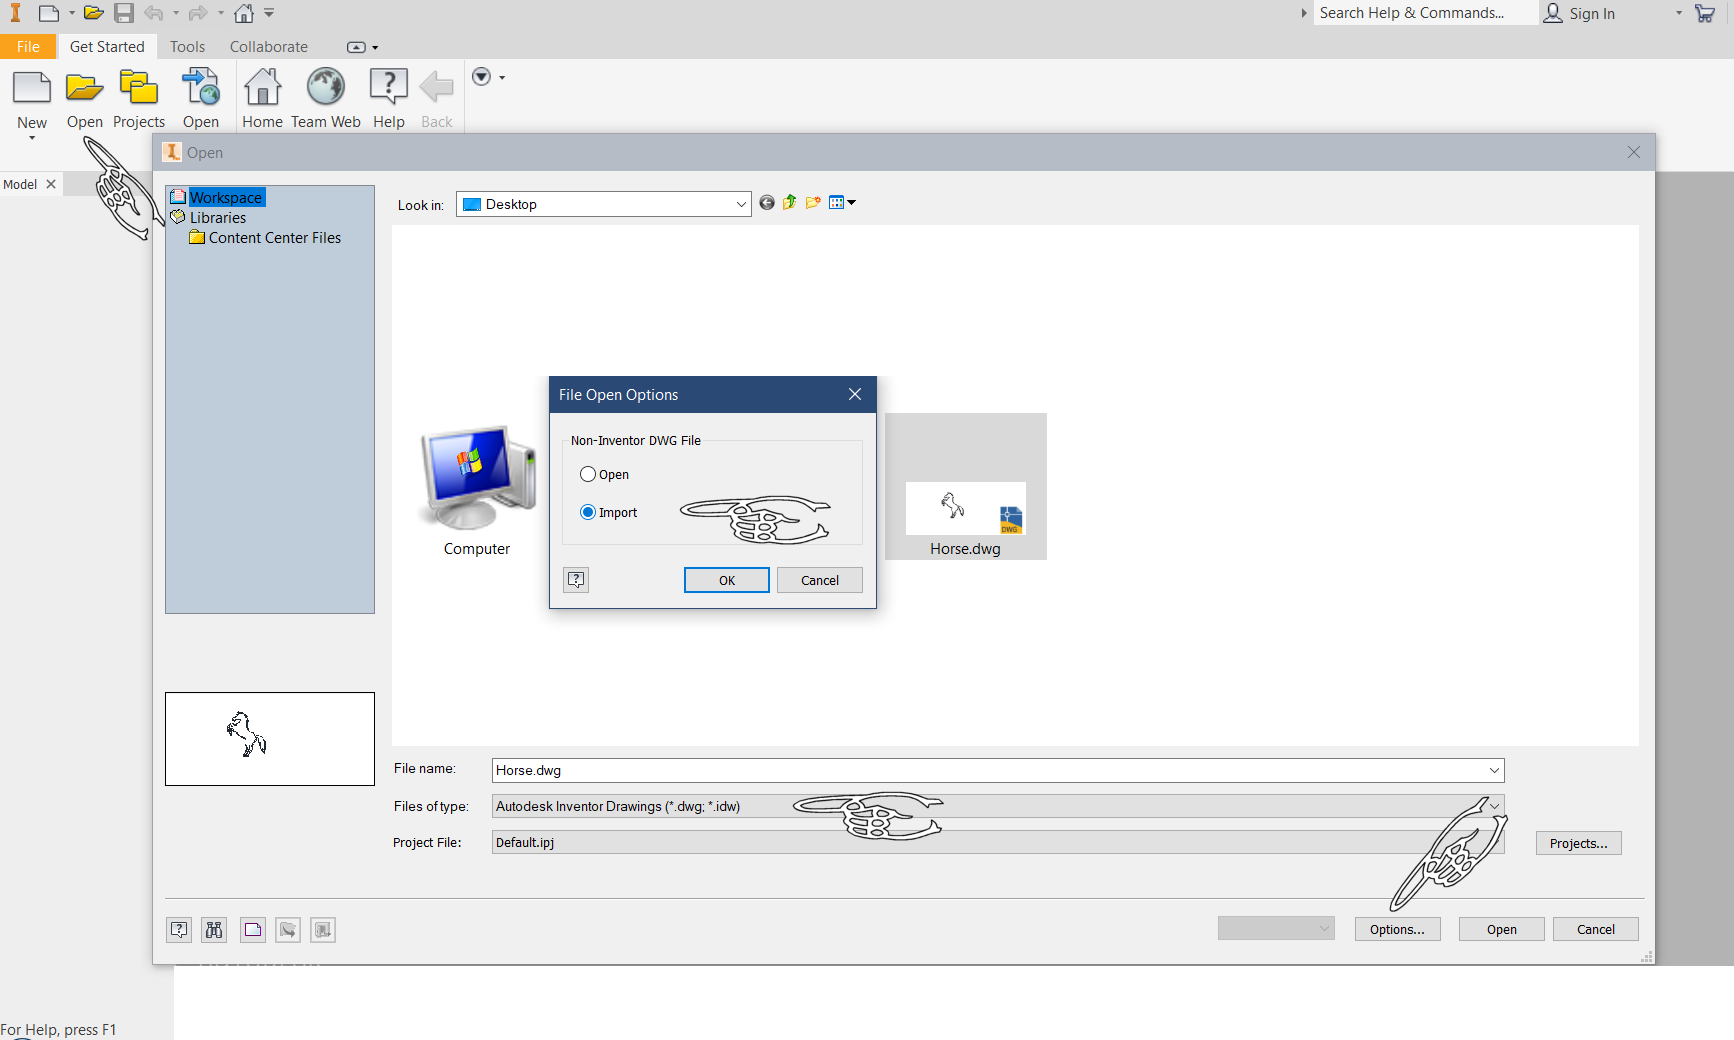Click the Inventor application logo icon
This screenshot has height=1040, width=1734.
click(15, 13)
